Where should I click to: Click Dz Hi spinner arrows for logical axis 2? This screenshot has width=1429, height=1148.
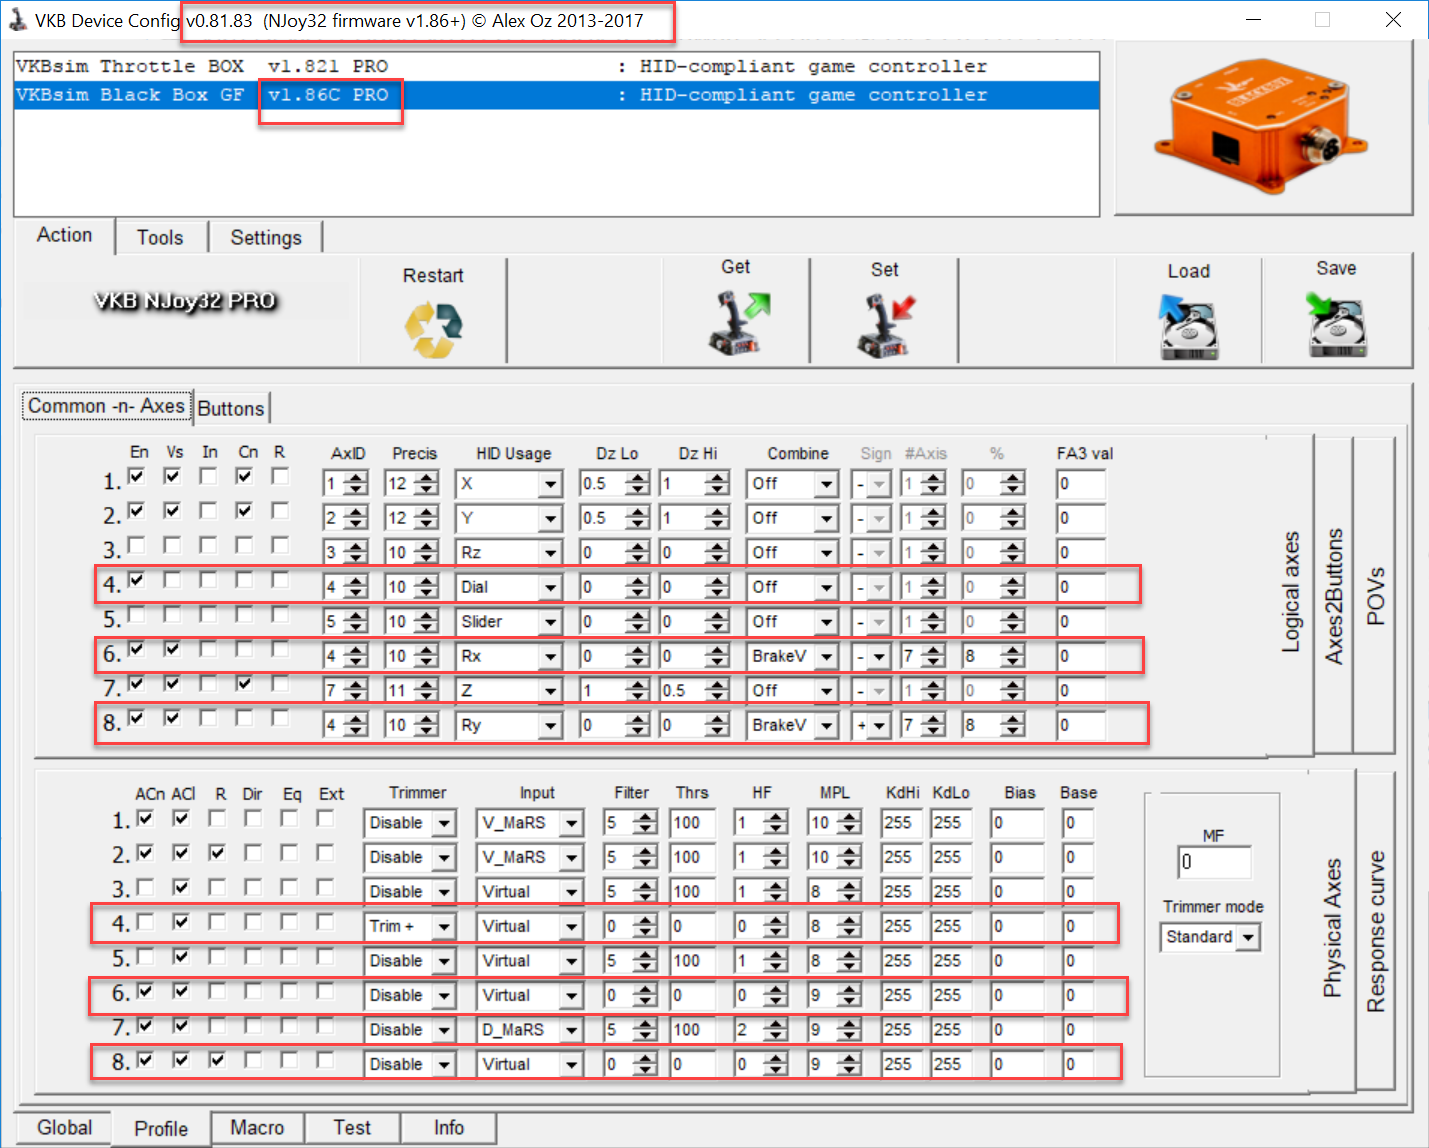(716, 519)
